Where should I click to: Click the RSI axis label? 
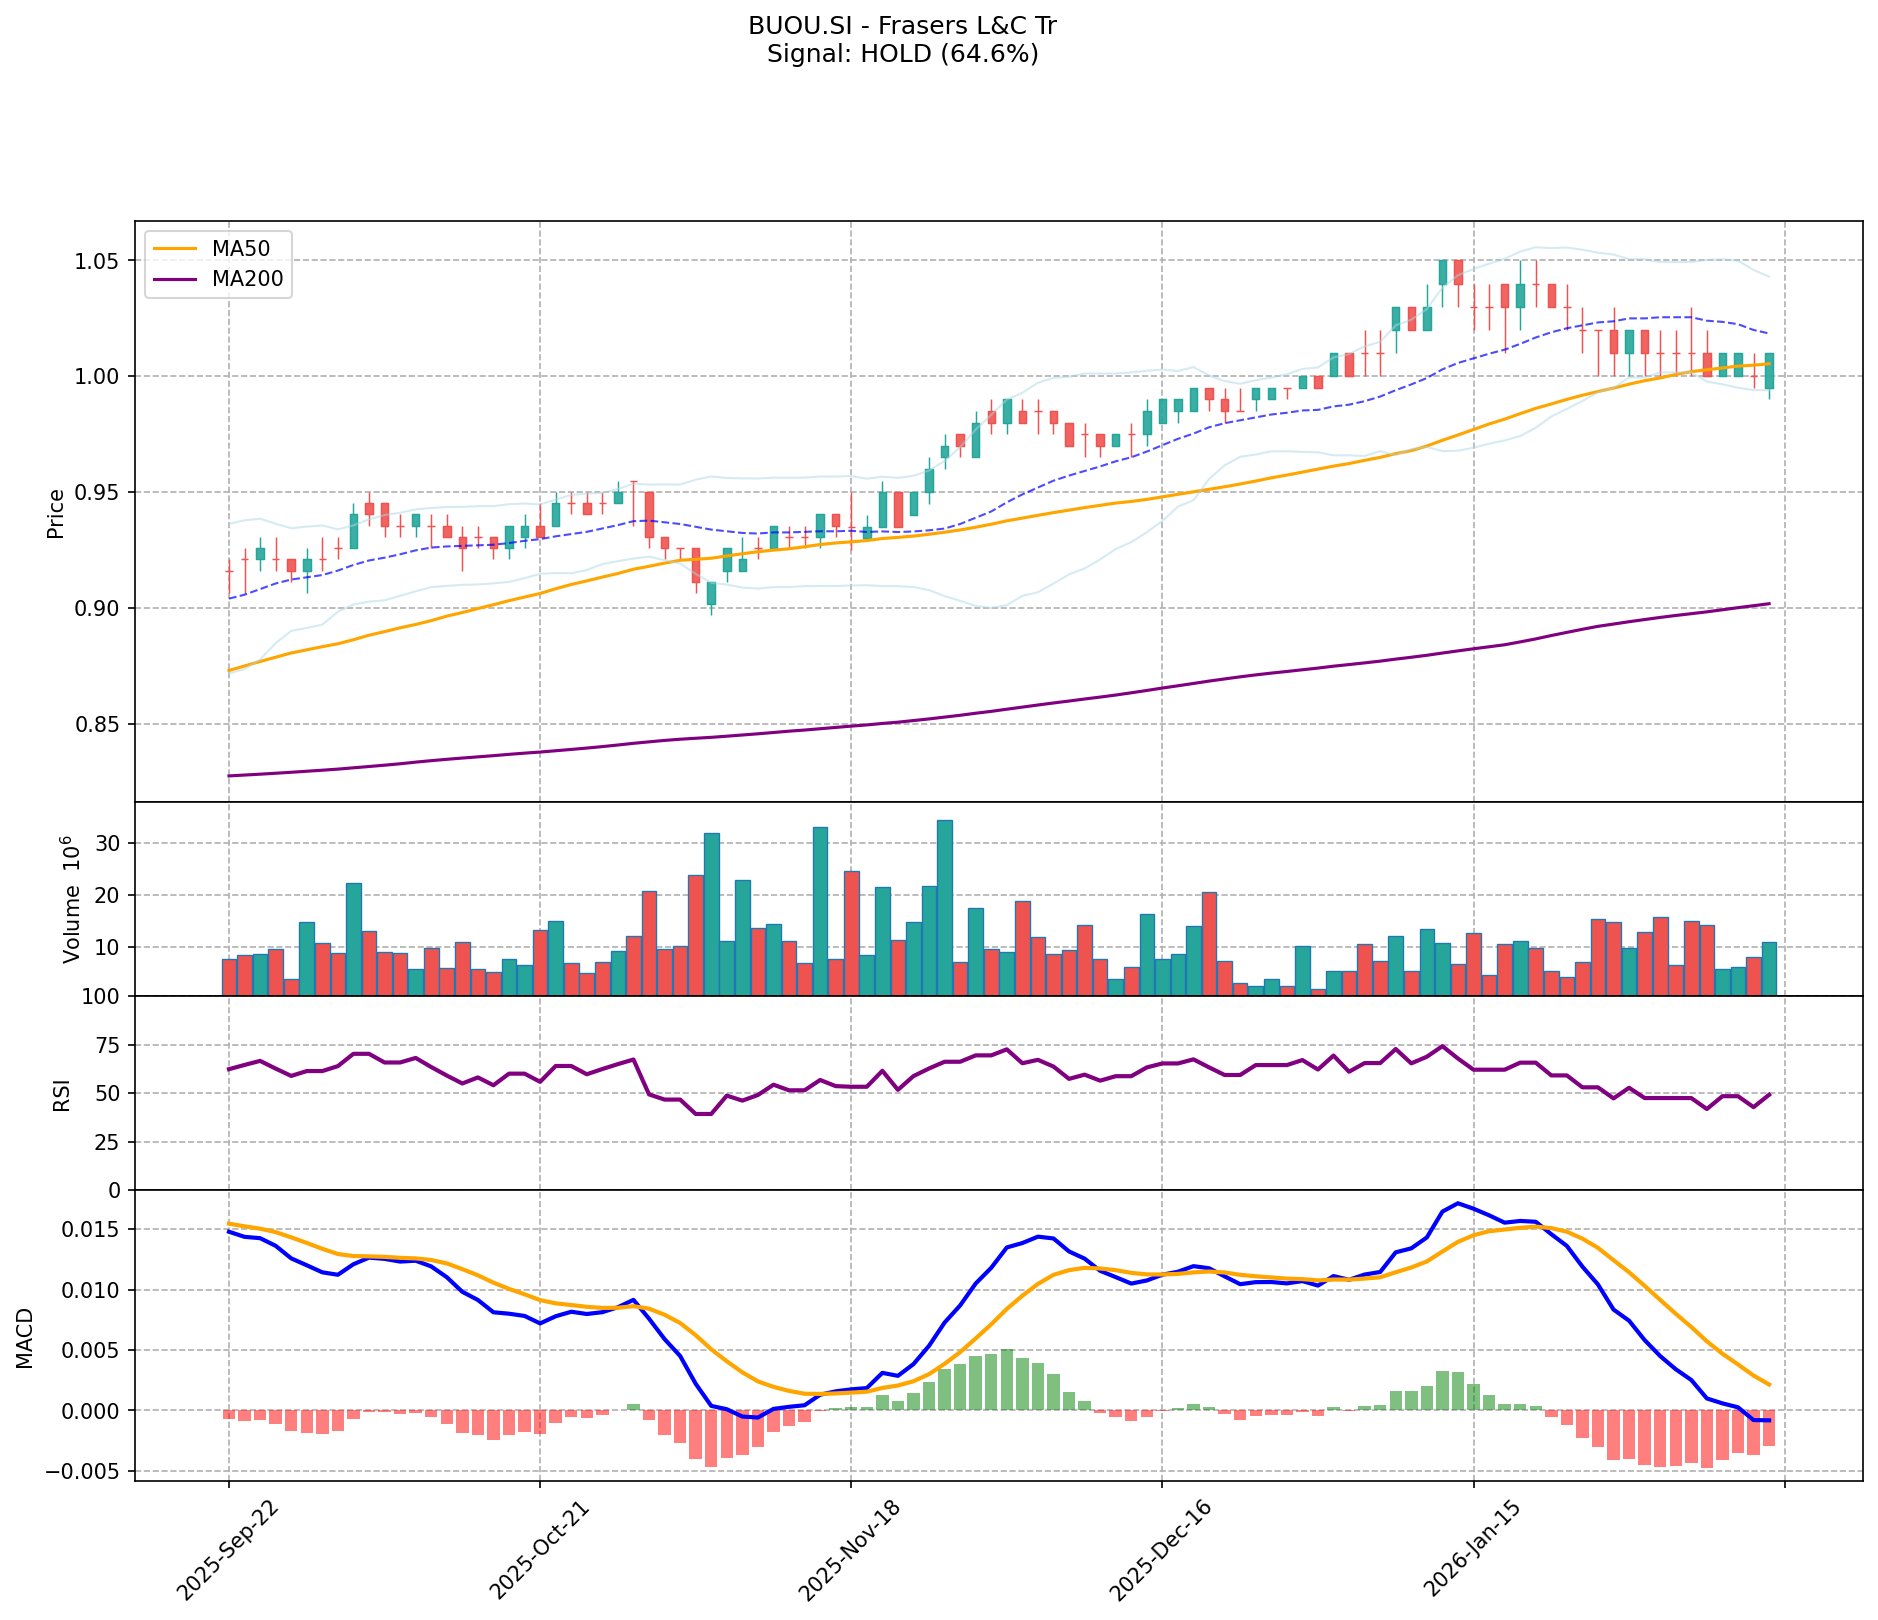coord(62,1094)
